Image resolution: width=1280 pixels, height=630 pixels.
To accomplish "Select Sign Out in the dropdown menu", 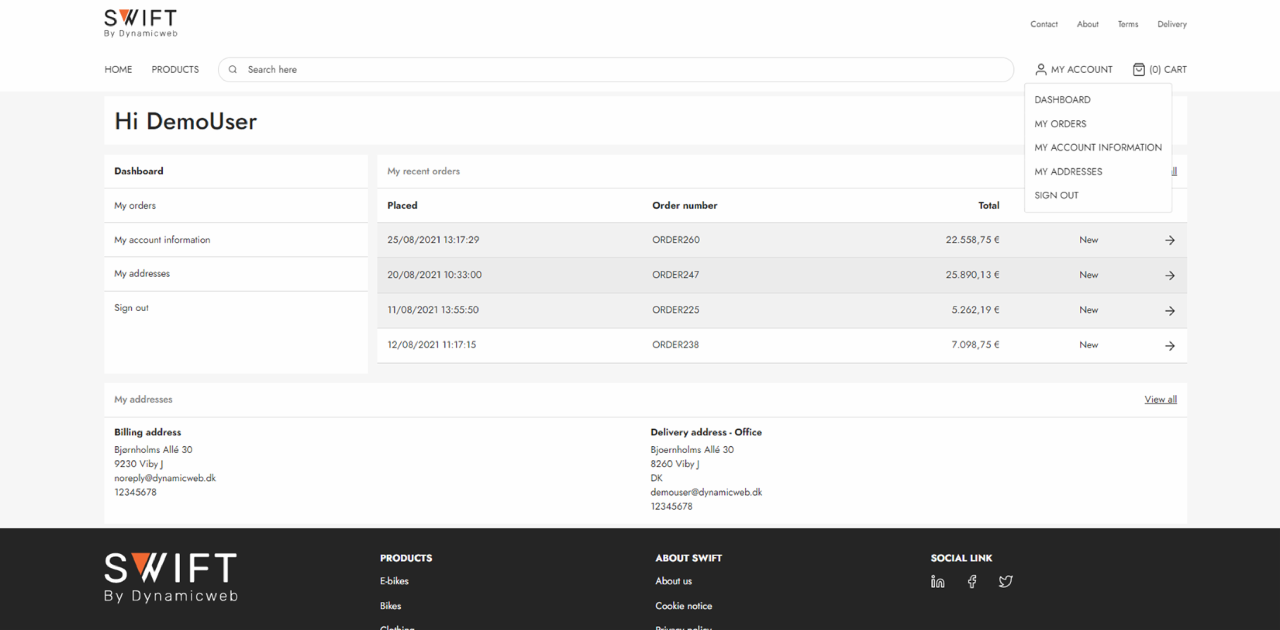I will (1056, 196).
